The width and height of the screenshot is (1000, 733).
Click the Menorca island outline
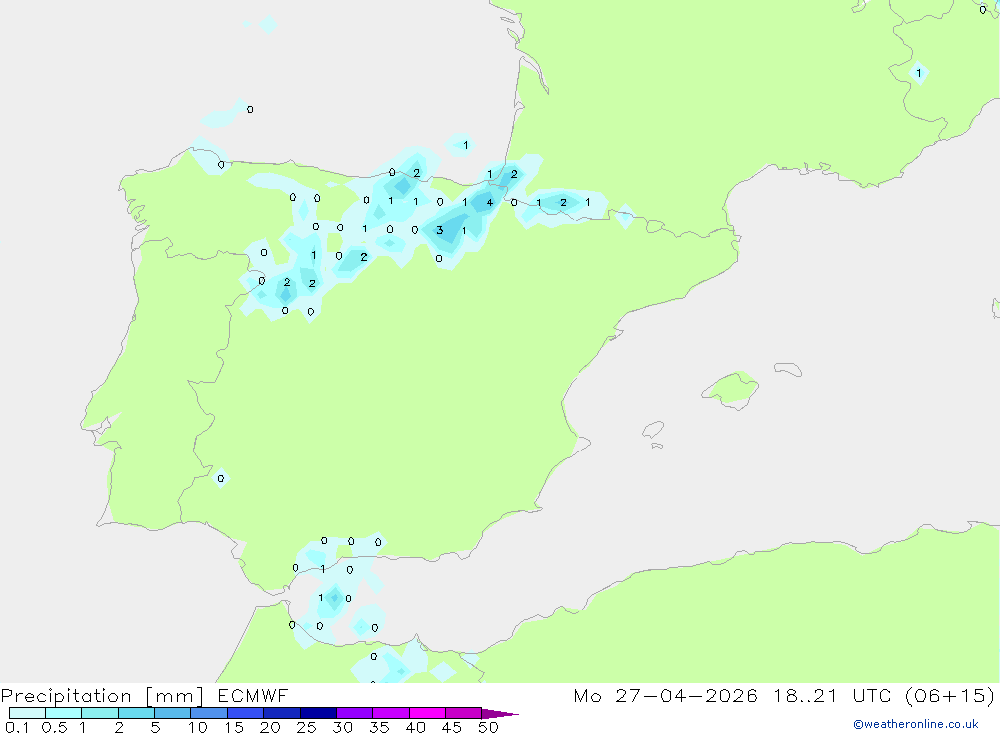tap(788, 369)
